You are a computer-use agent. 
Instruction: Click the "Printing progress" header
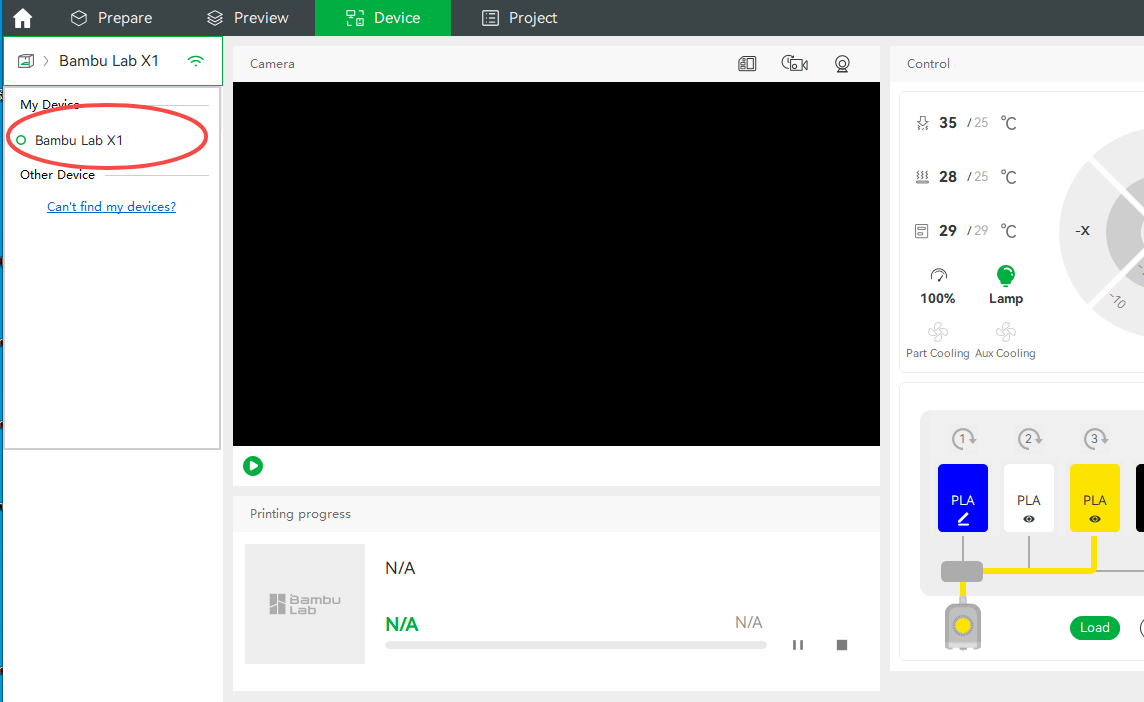(301, 514)
